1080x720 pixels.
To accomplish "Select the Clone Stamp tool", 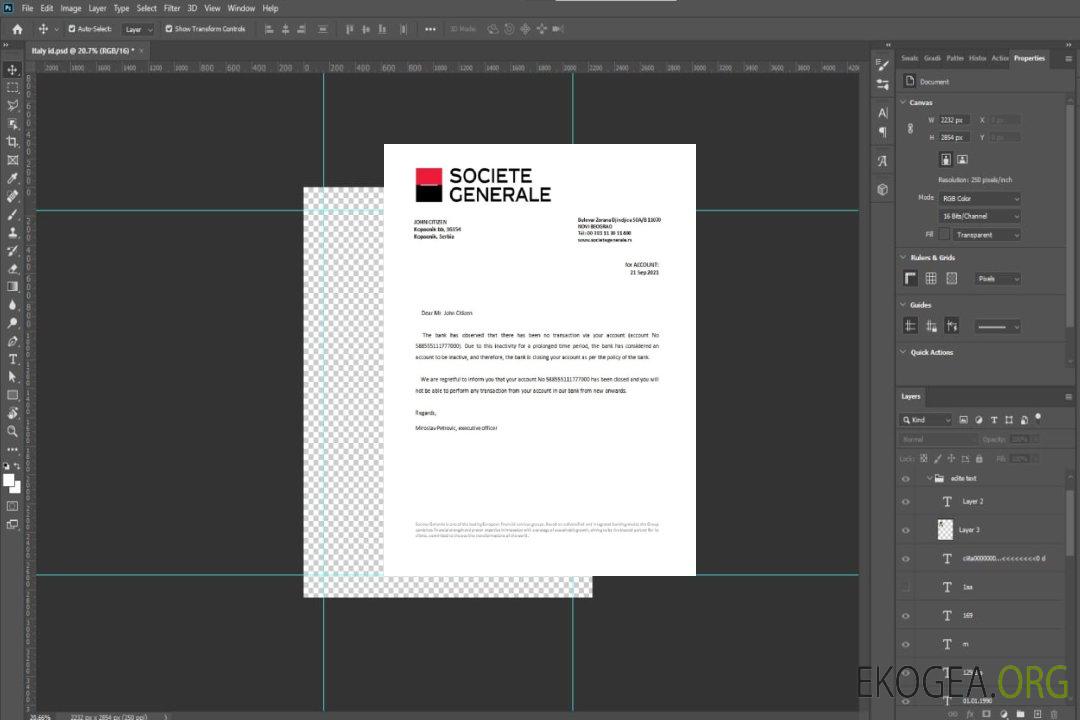I will (x=12, y=232).
